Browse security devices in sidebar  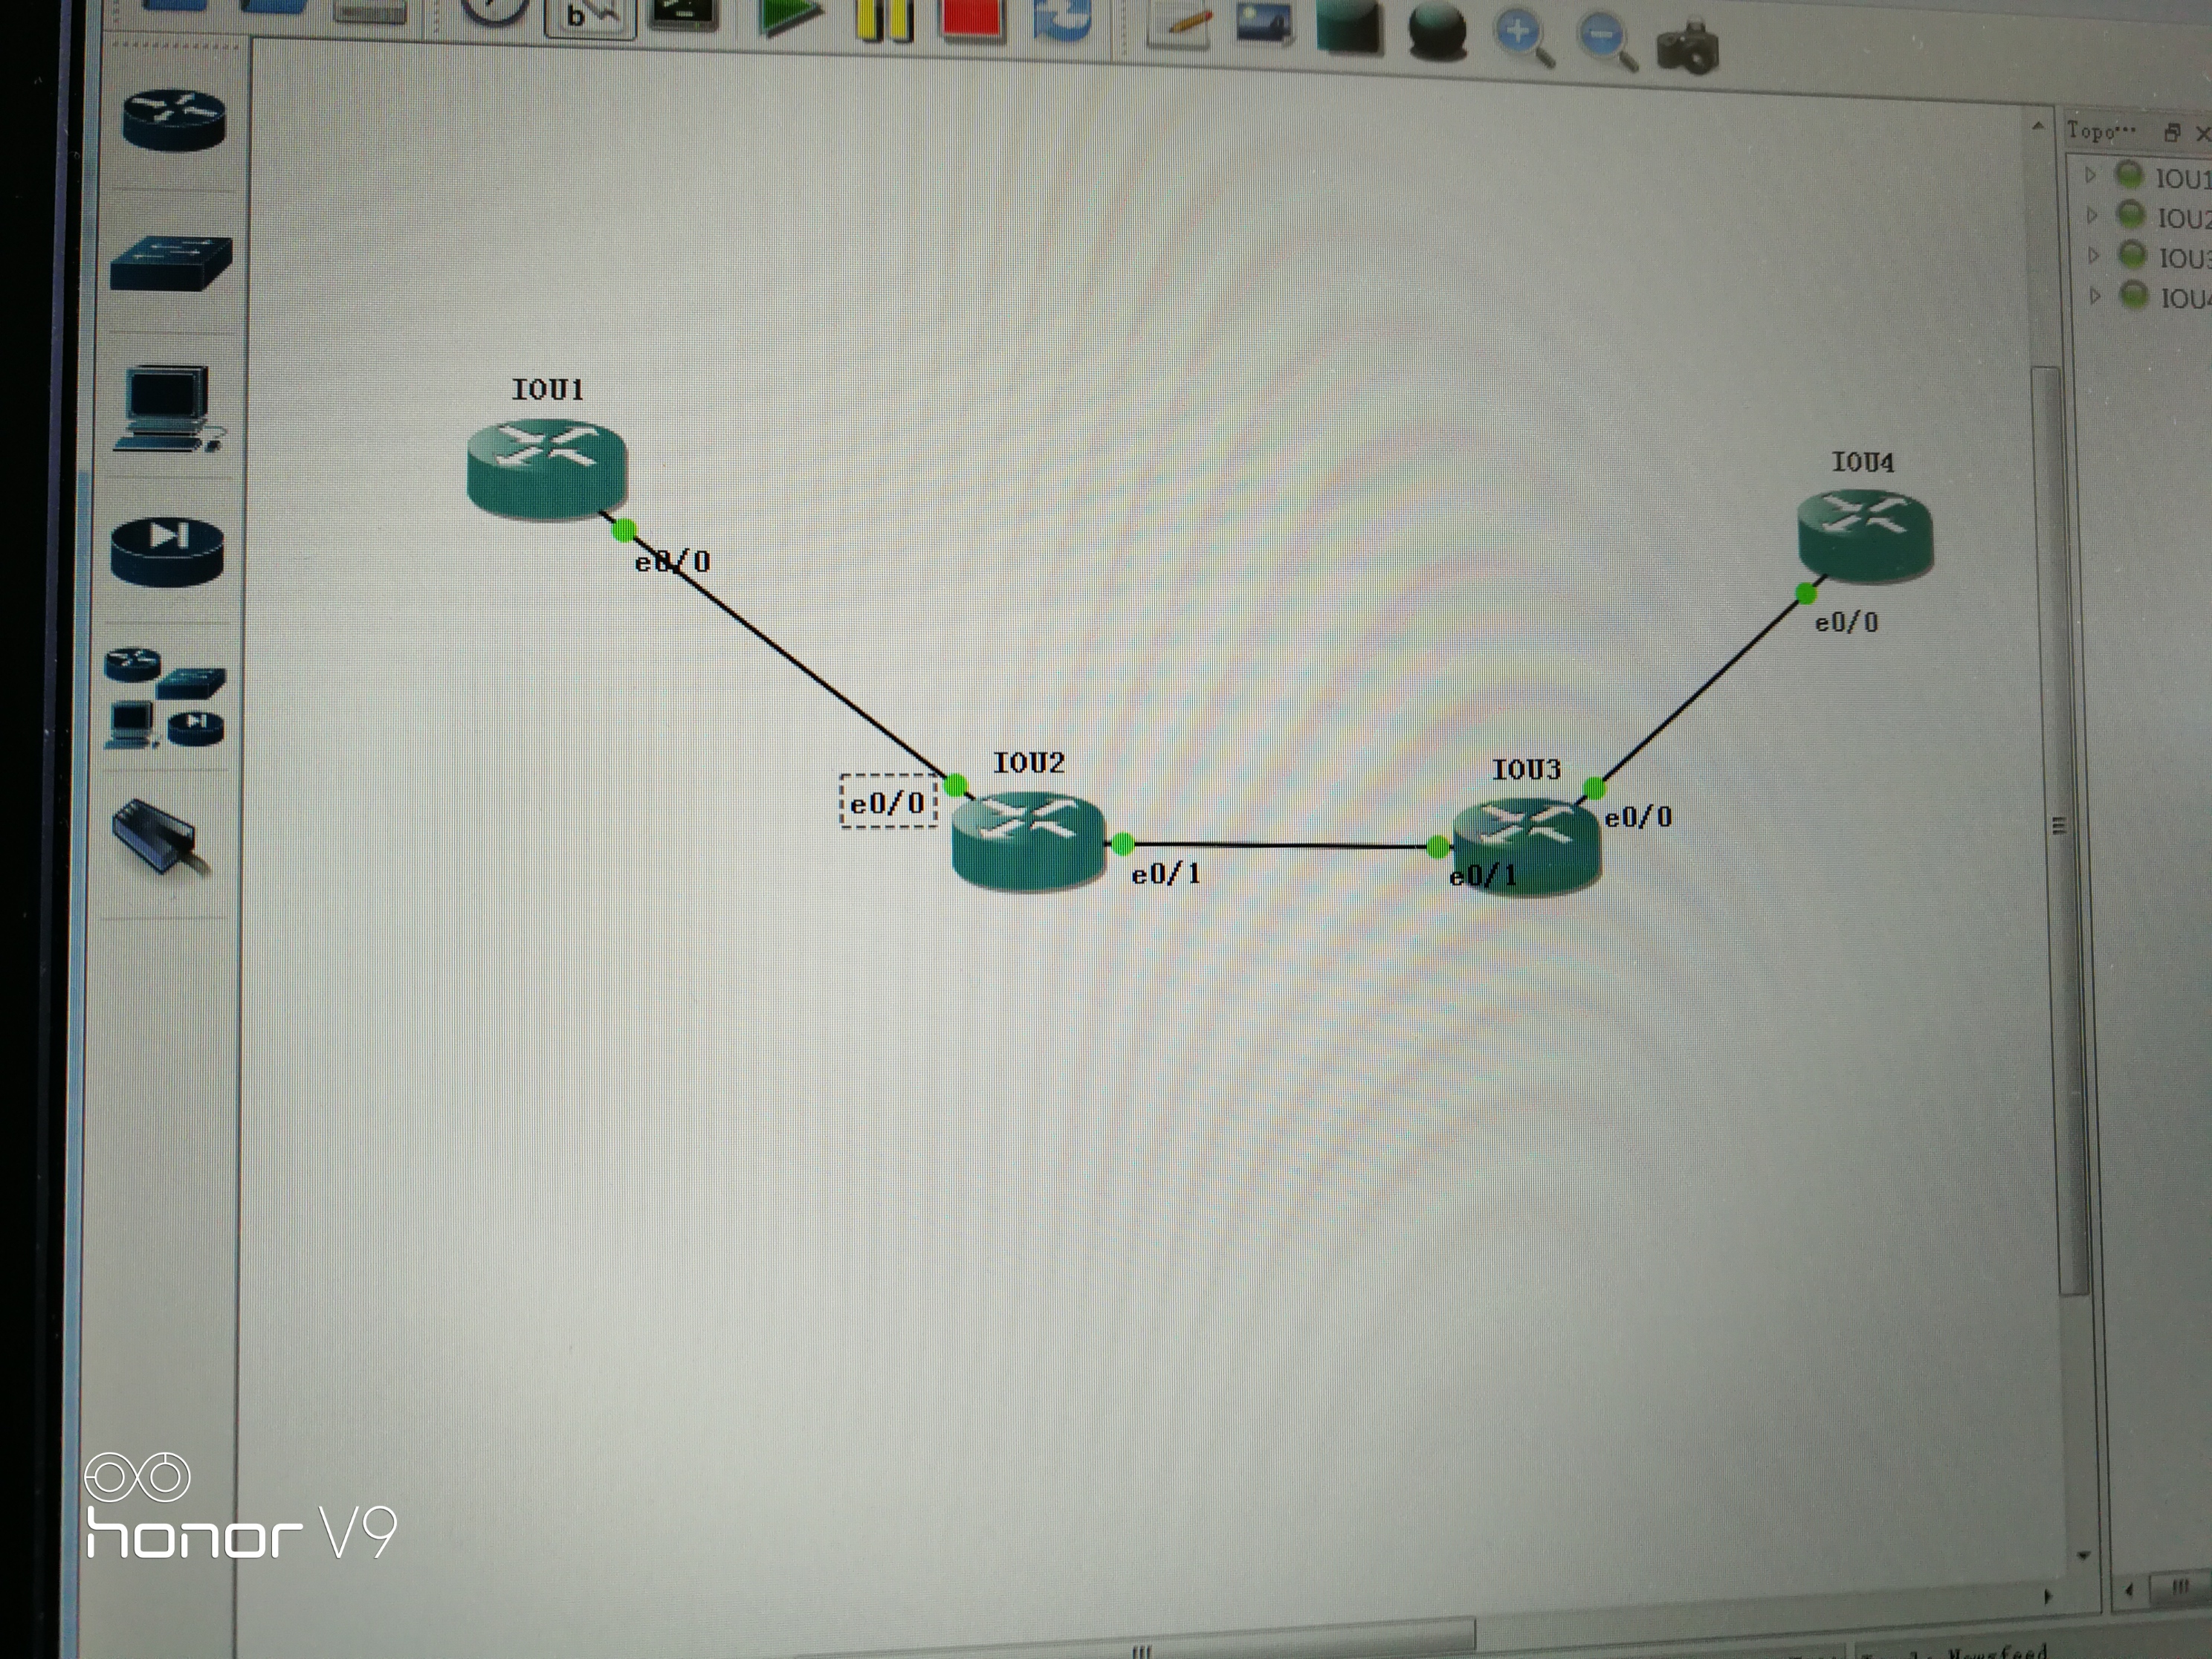tap(167, 551)
